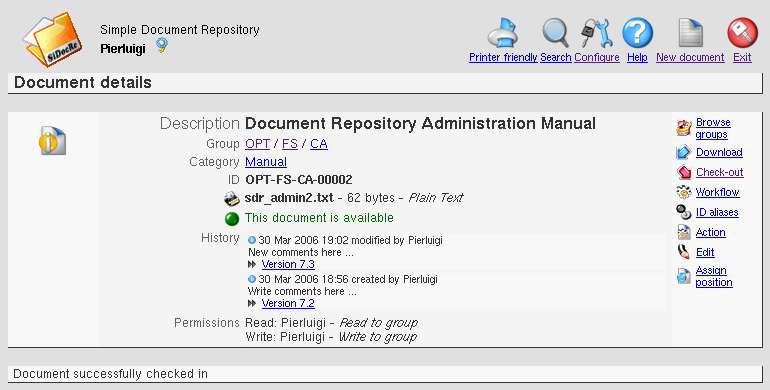Click the Edit link in the sidebar
Screen dimensions: 770x390
pos(705,252)
